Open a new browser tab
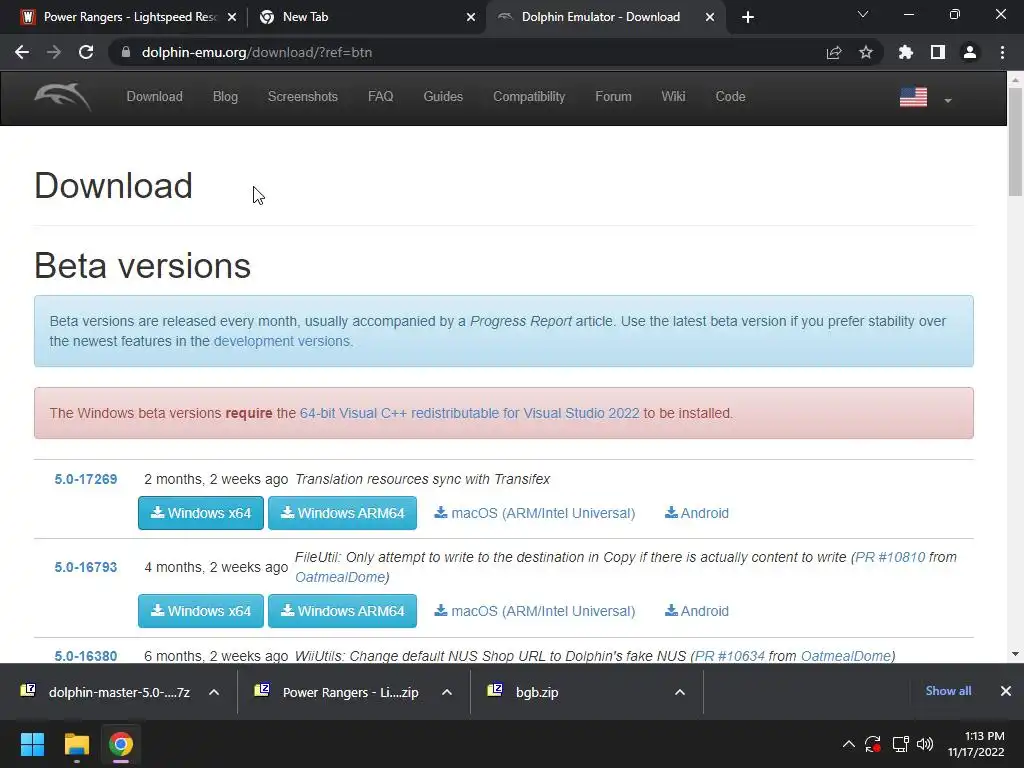This screenshot has height=768, width=1024. (x=748, y=17)
